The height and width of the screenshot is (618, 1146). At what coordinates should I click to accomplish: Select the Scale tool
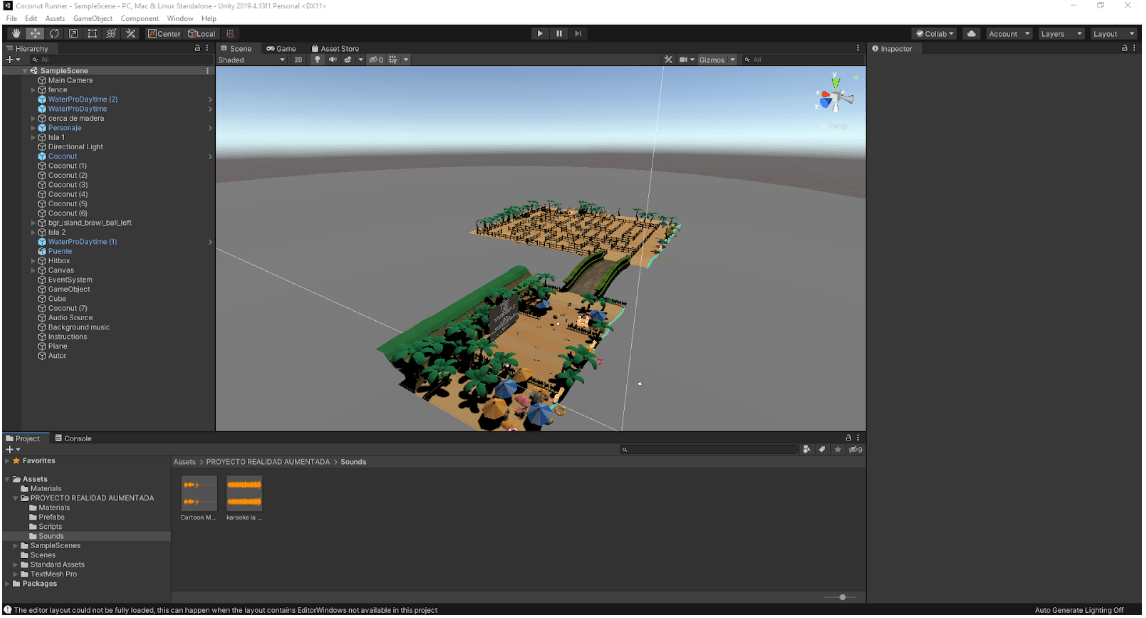72,33
